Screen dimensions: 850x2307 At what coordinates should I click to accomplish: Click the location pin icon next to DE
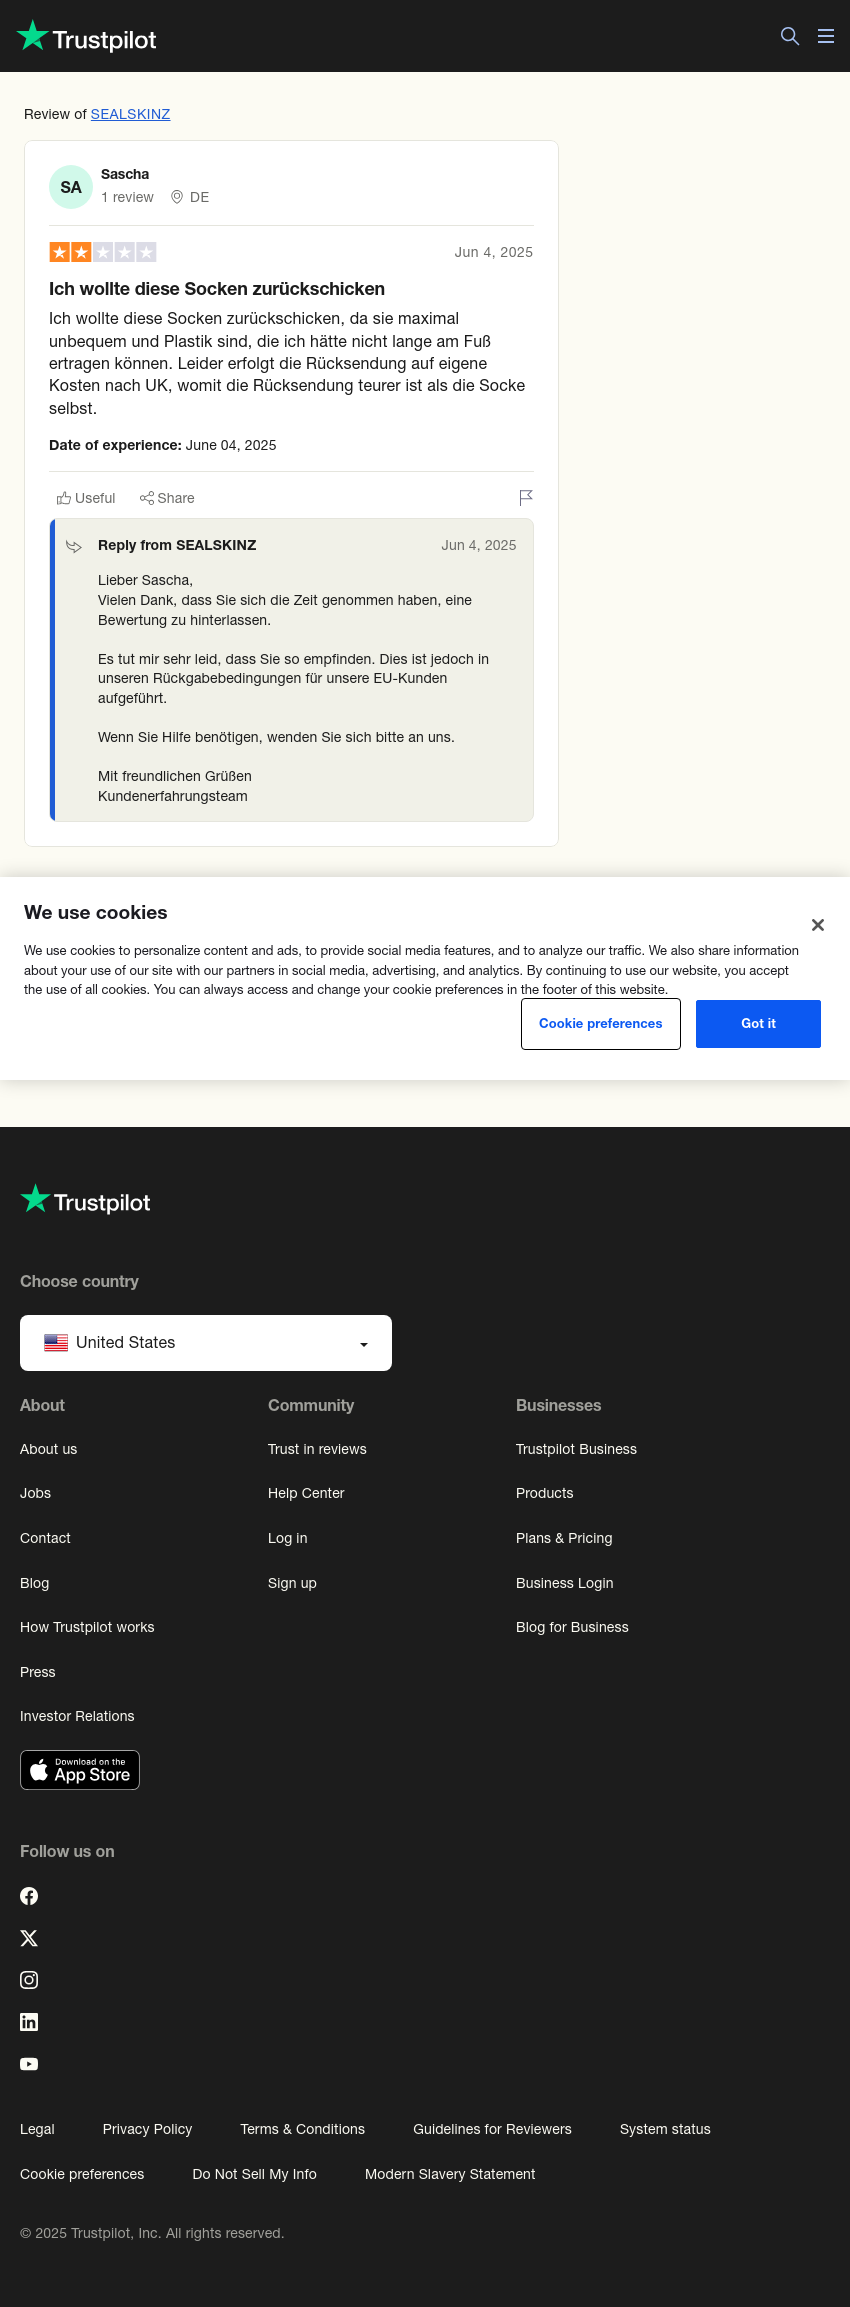177,197
